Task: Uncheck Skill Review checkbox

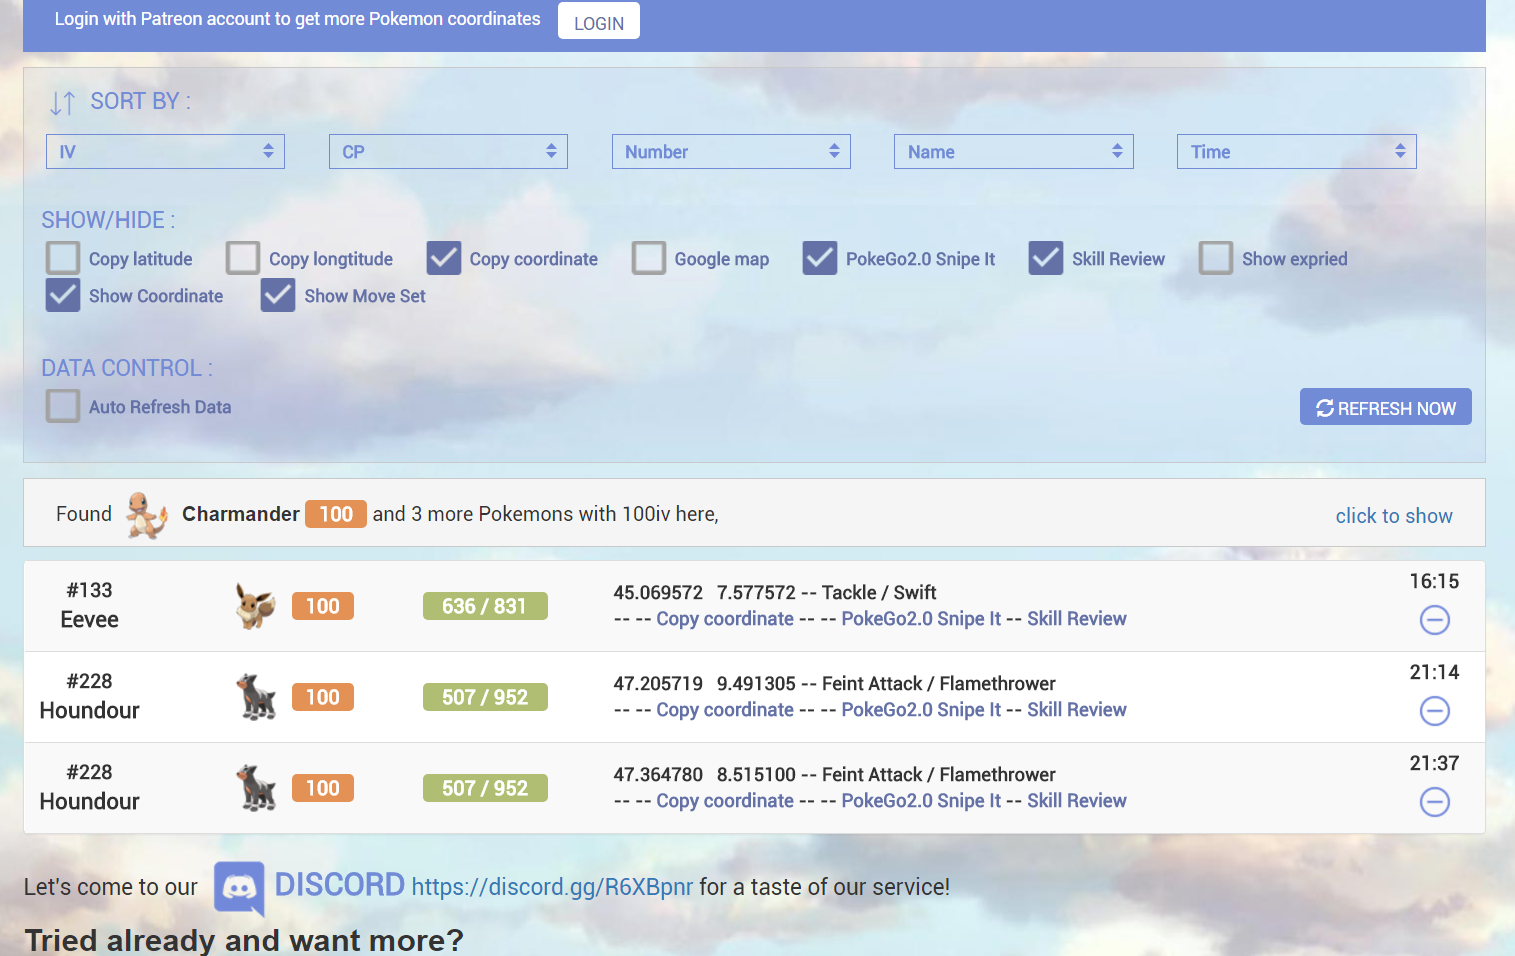Action: (1046, 258)
